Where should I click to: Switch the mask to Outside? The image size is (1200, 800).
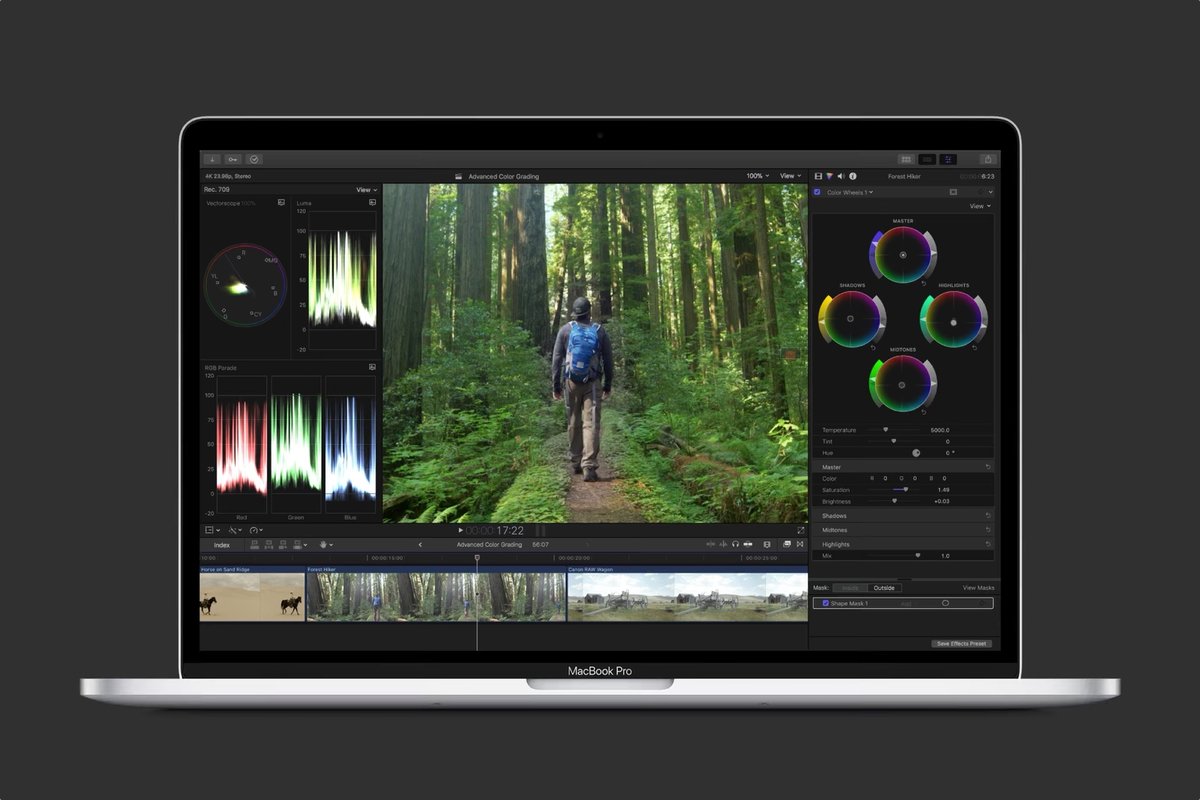coord(882,587)
